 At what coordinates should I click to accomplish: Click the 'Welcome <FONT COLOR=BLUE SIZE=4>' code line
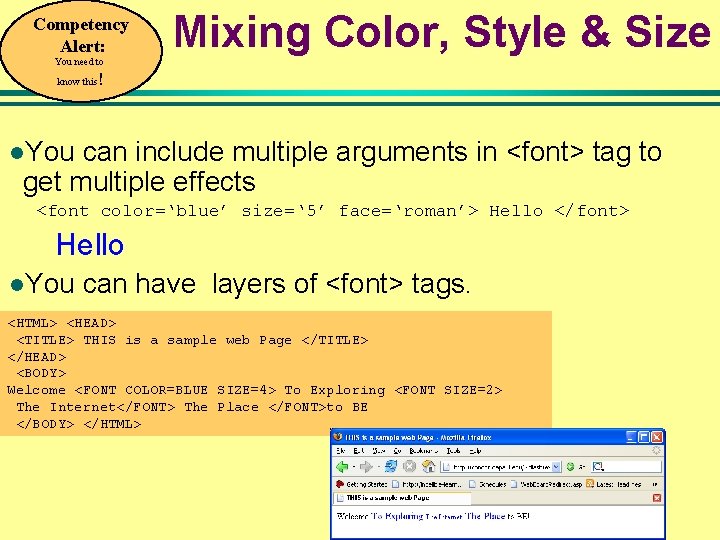[x=255, y=390]
